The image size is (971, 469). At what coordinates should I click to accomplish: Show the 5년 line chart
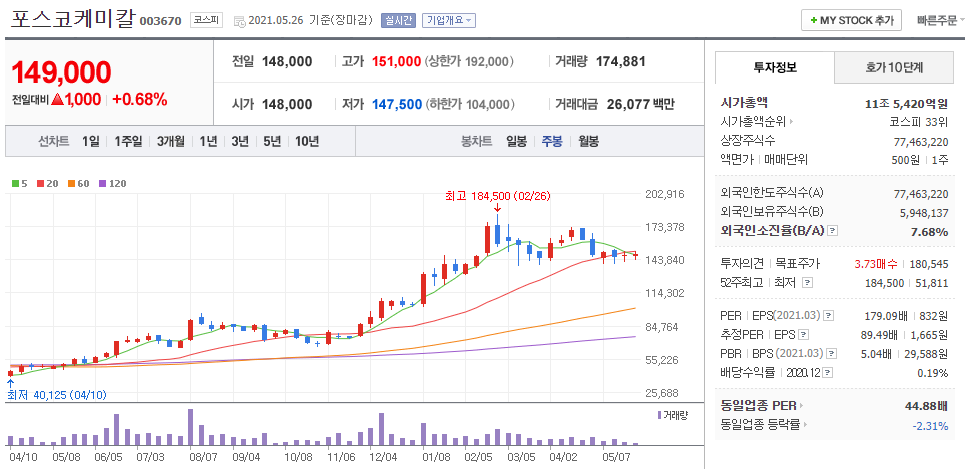(x=272, y=141)
